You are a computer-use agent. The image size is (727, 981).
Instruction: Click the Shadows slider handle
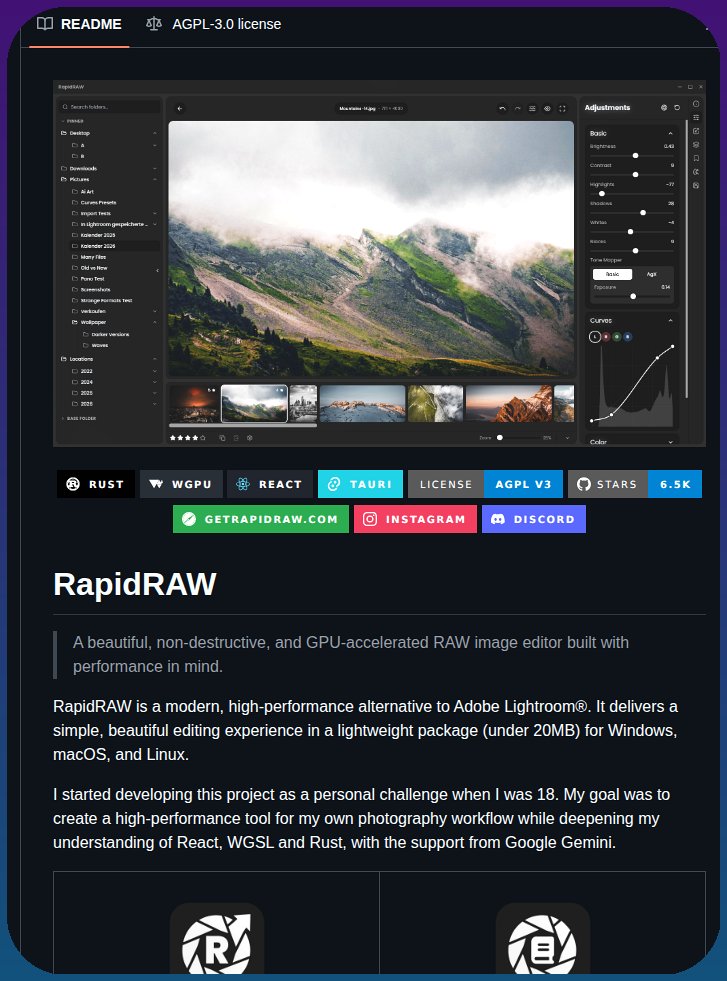point(643,213)
